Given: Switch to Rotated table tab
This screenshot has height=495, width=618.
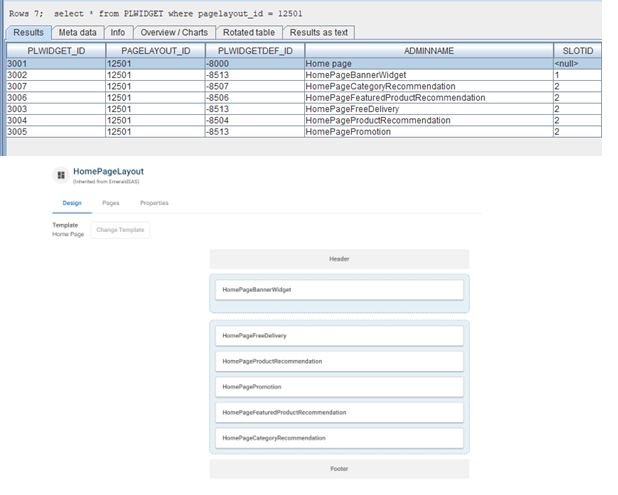Looking at the screenshot, I should point(249,32).
